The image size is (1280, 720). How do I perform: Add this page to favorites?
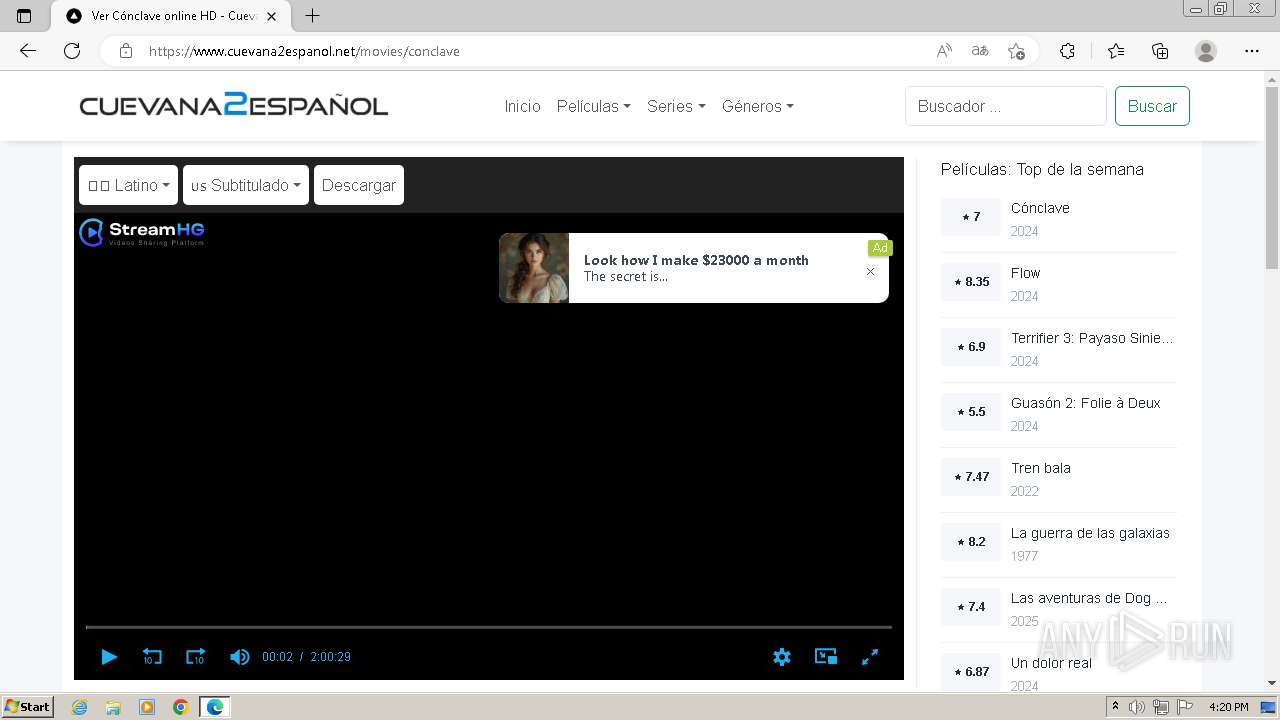pyautogui.click(x=1017, y=51)
